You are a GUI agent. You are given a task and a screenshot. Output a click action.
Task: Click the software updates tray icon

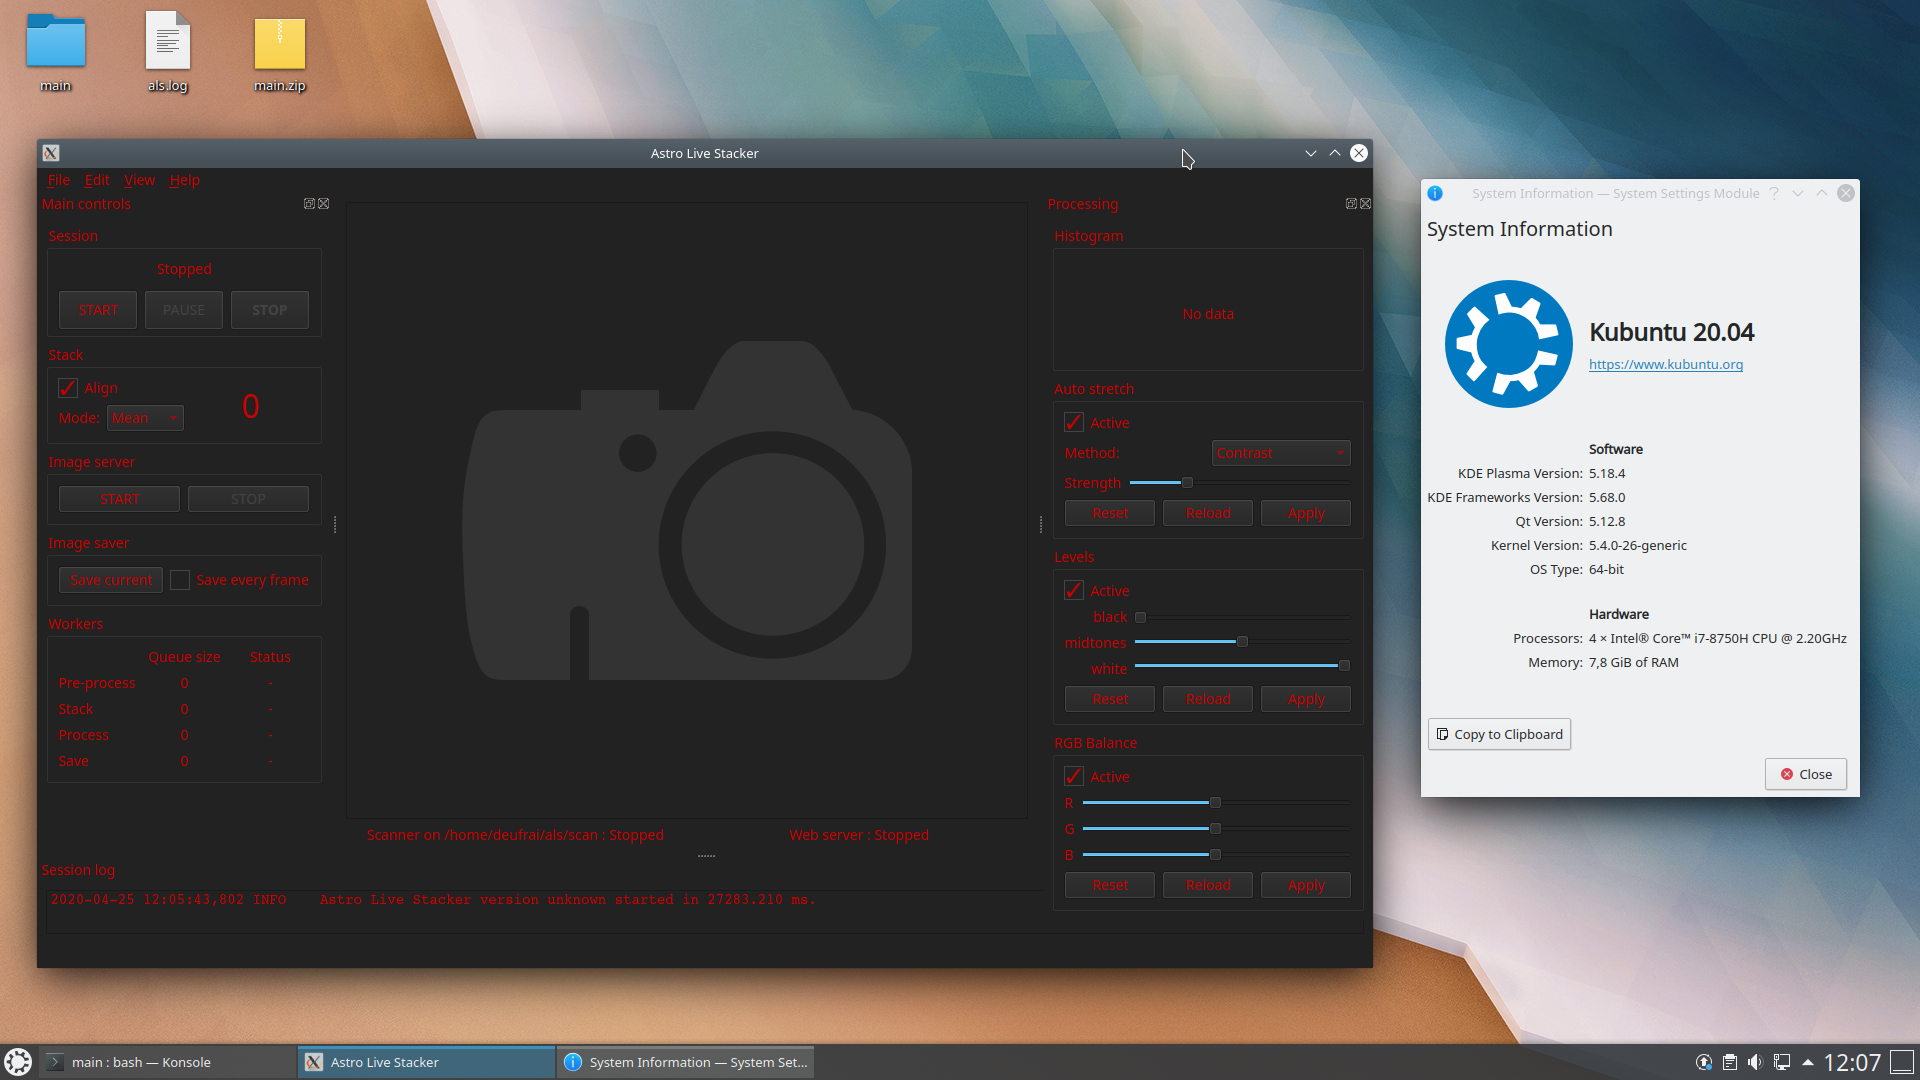(1704, 1062)
